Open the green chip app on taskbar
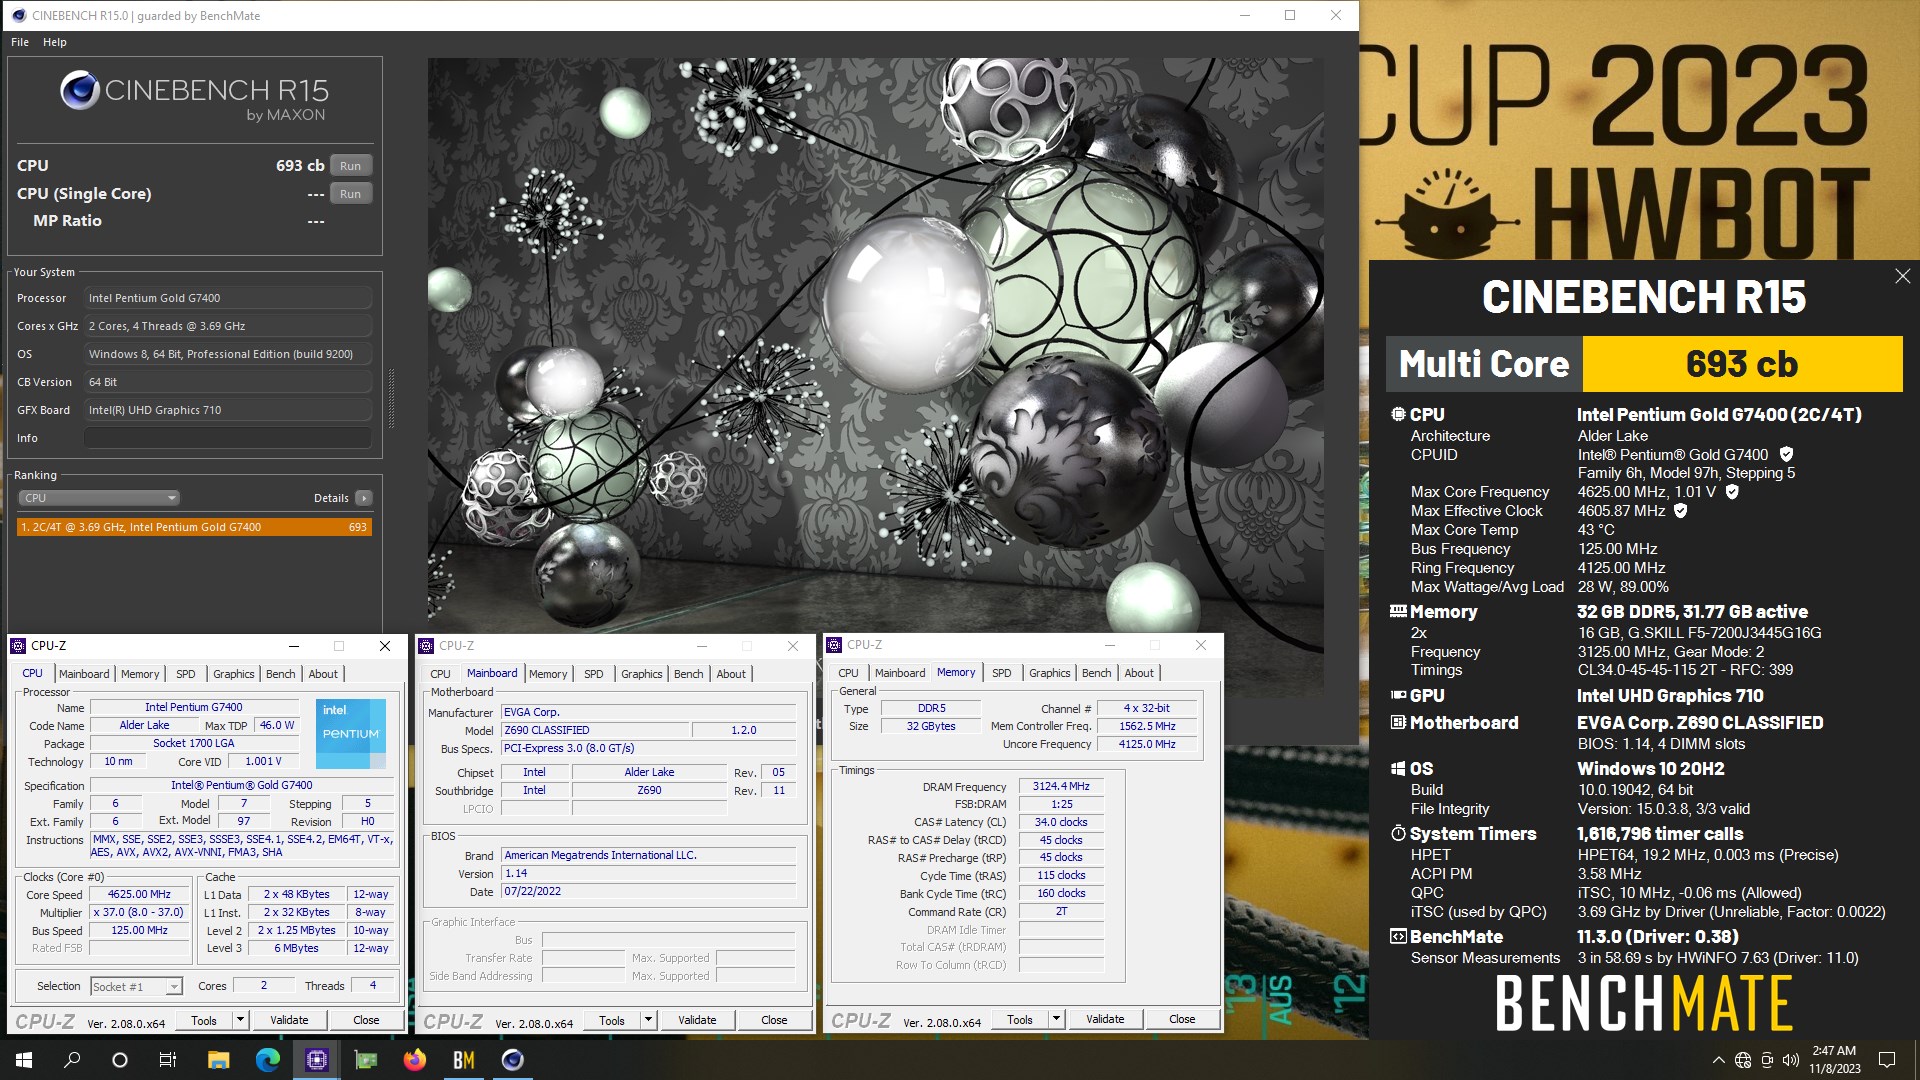Screen dimensions: 1920x1080 (x=365, y=1060)
